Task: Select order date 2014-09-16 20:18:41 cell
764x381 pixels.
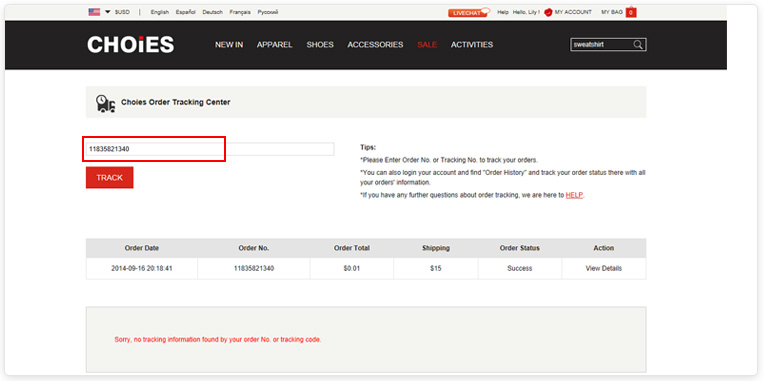Action: coord(142,268)
